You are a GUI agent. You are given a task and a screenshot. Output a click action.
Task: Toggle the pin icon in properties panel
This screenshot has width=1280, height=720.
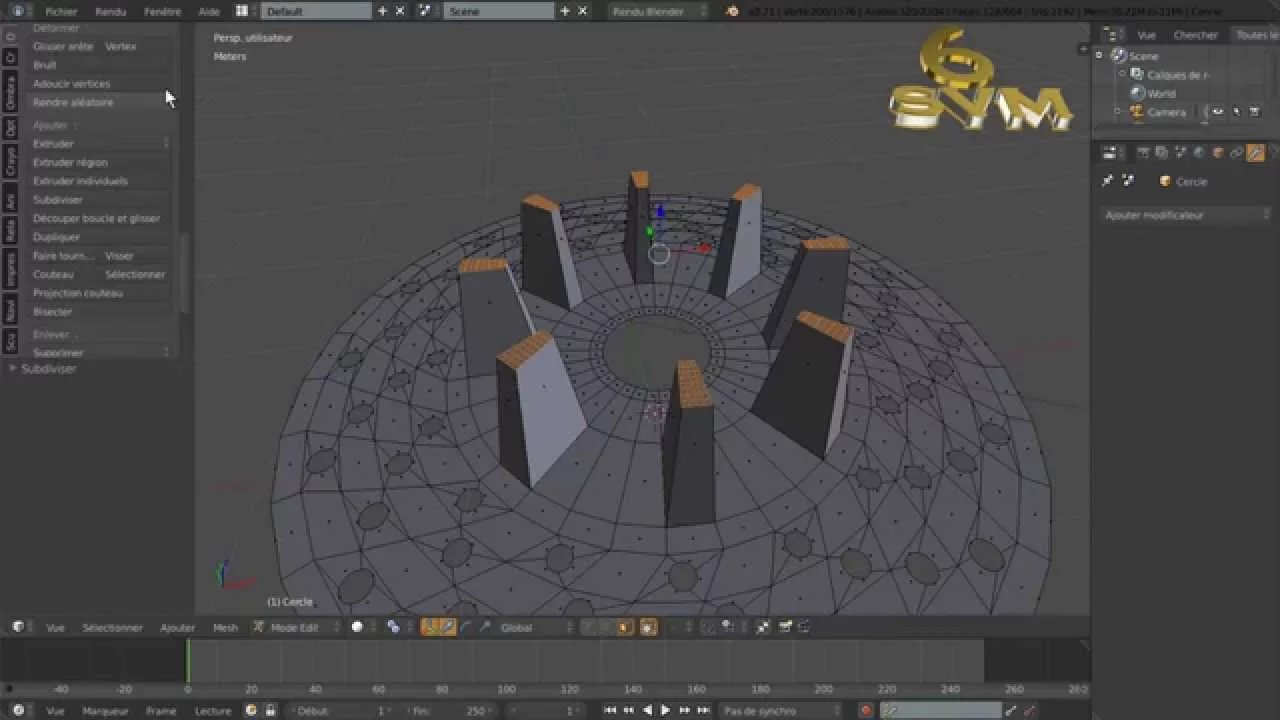(1108, 181)
